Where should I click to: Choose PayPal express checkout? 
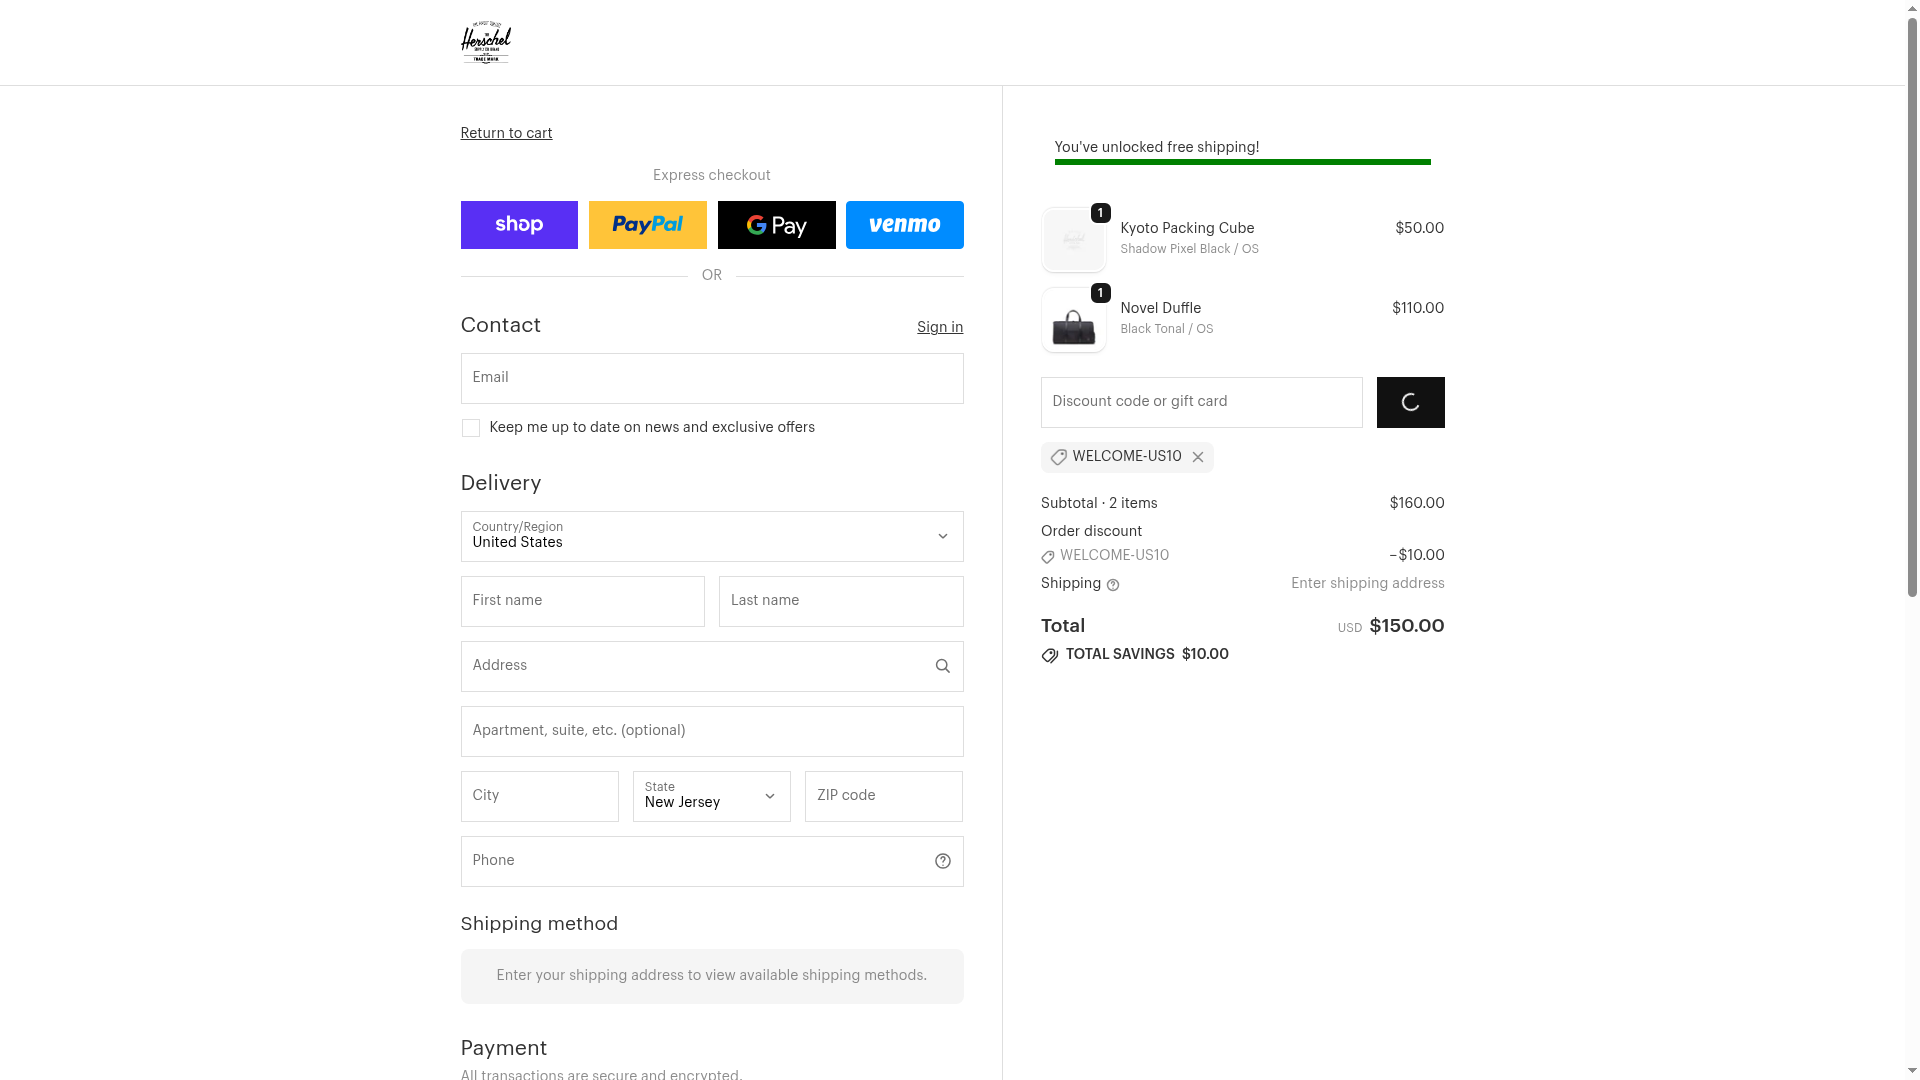click(x=647, y=225)
